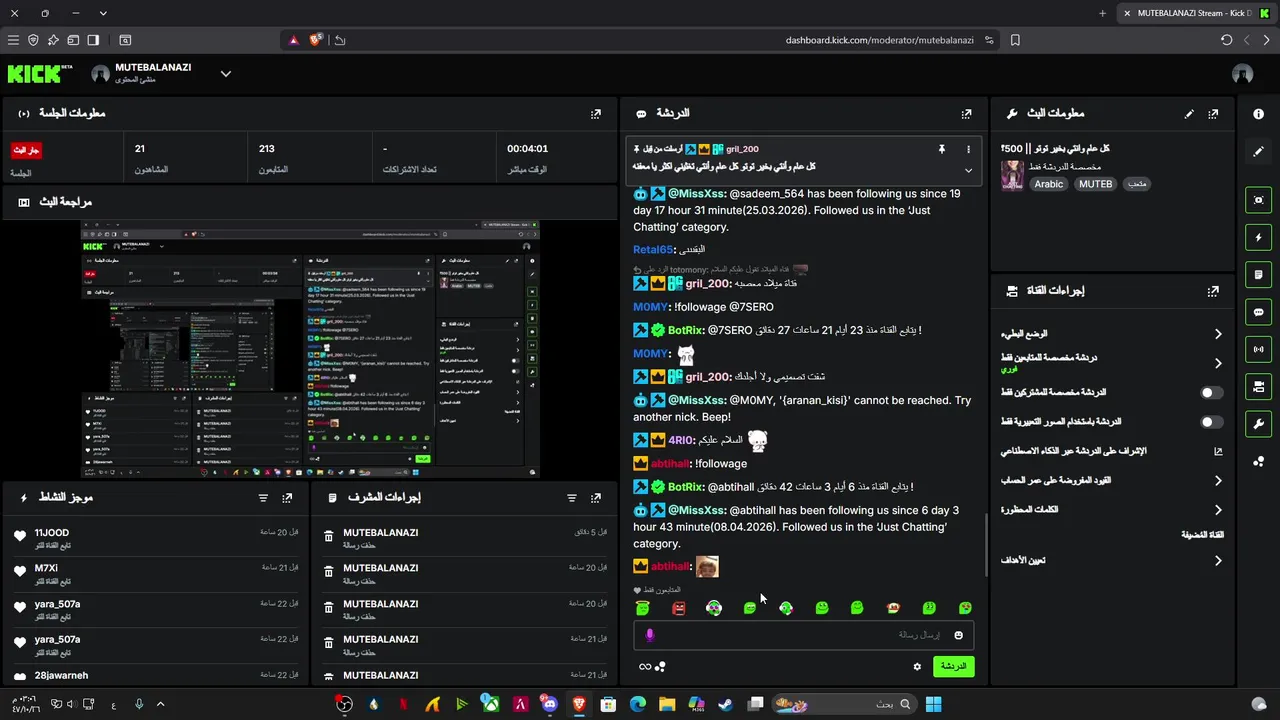Expand account age restrictions row
The height and width of the screenshot is (720, 1280).
click(x=1112, y=481)
